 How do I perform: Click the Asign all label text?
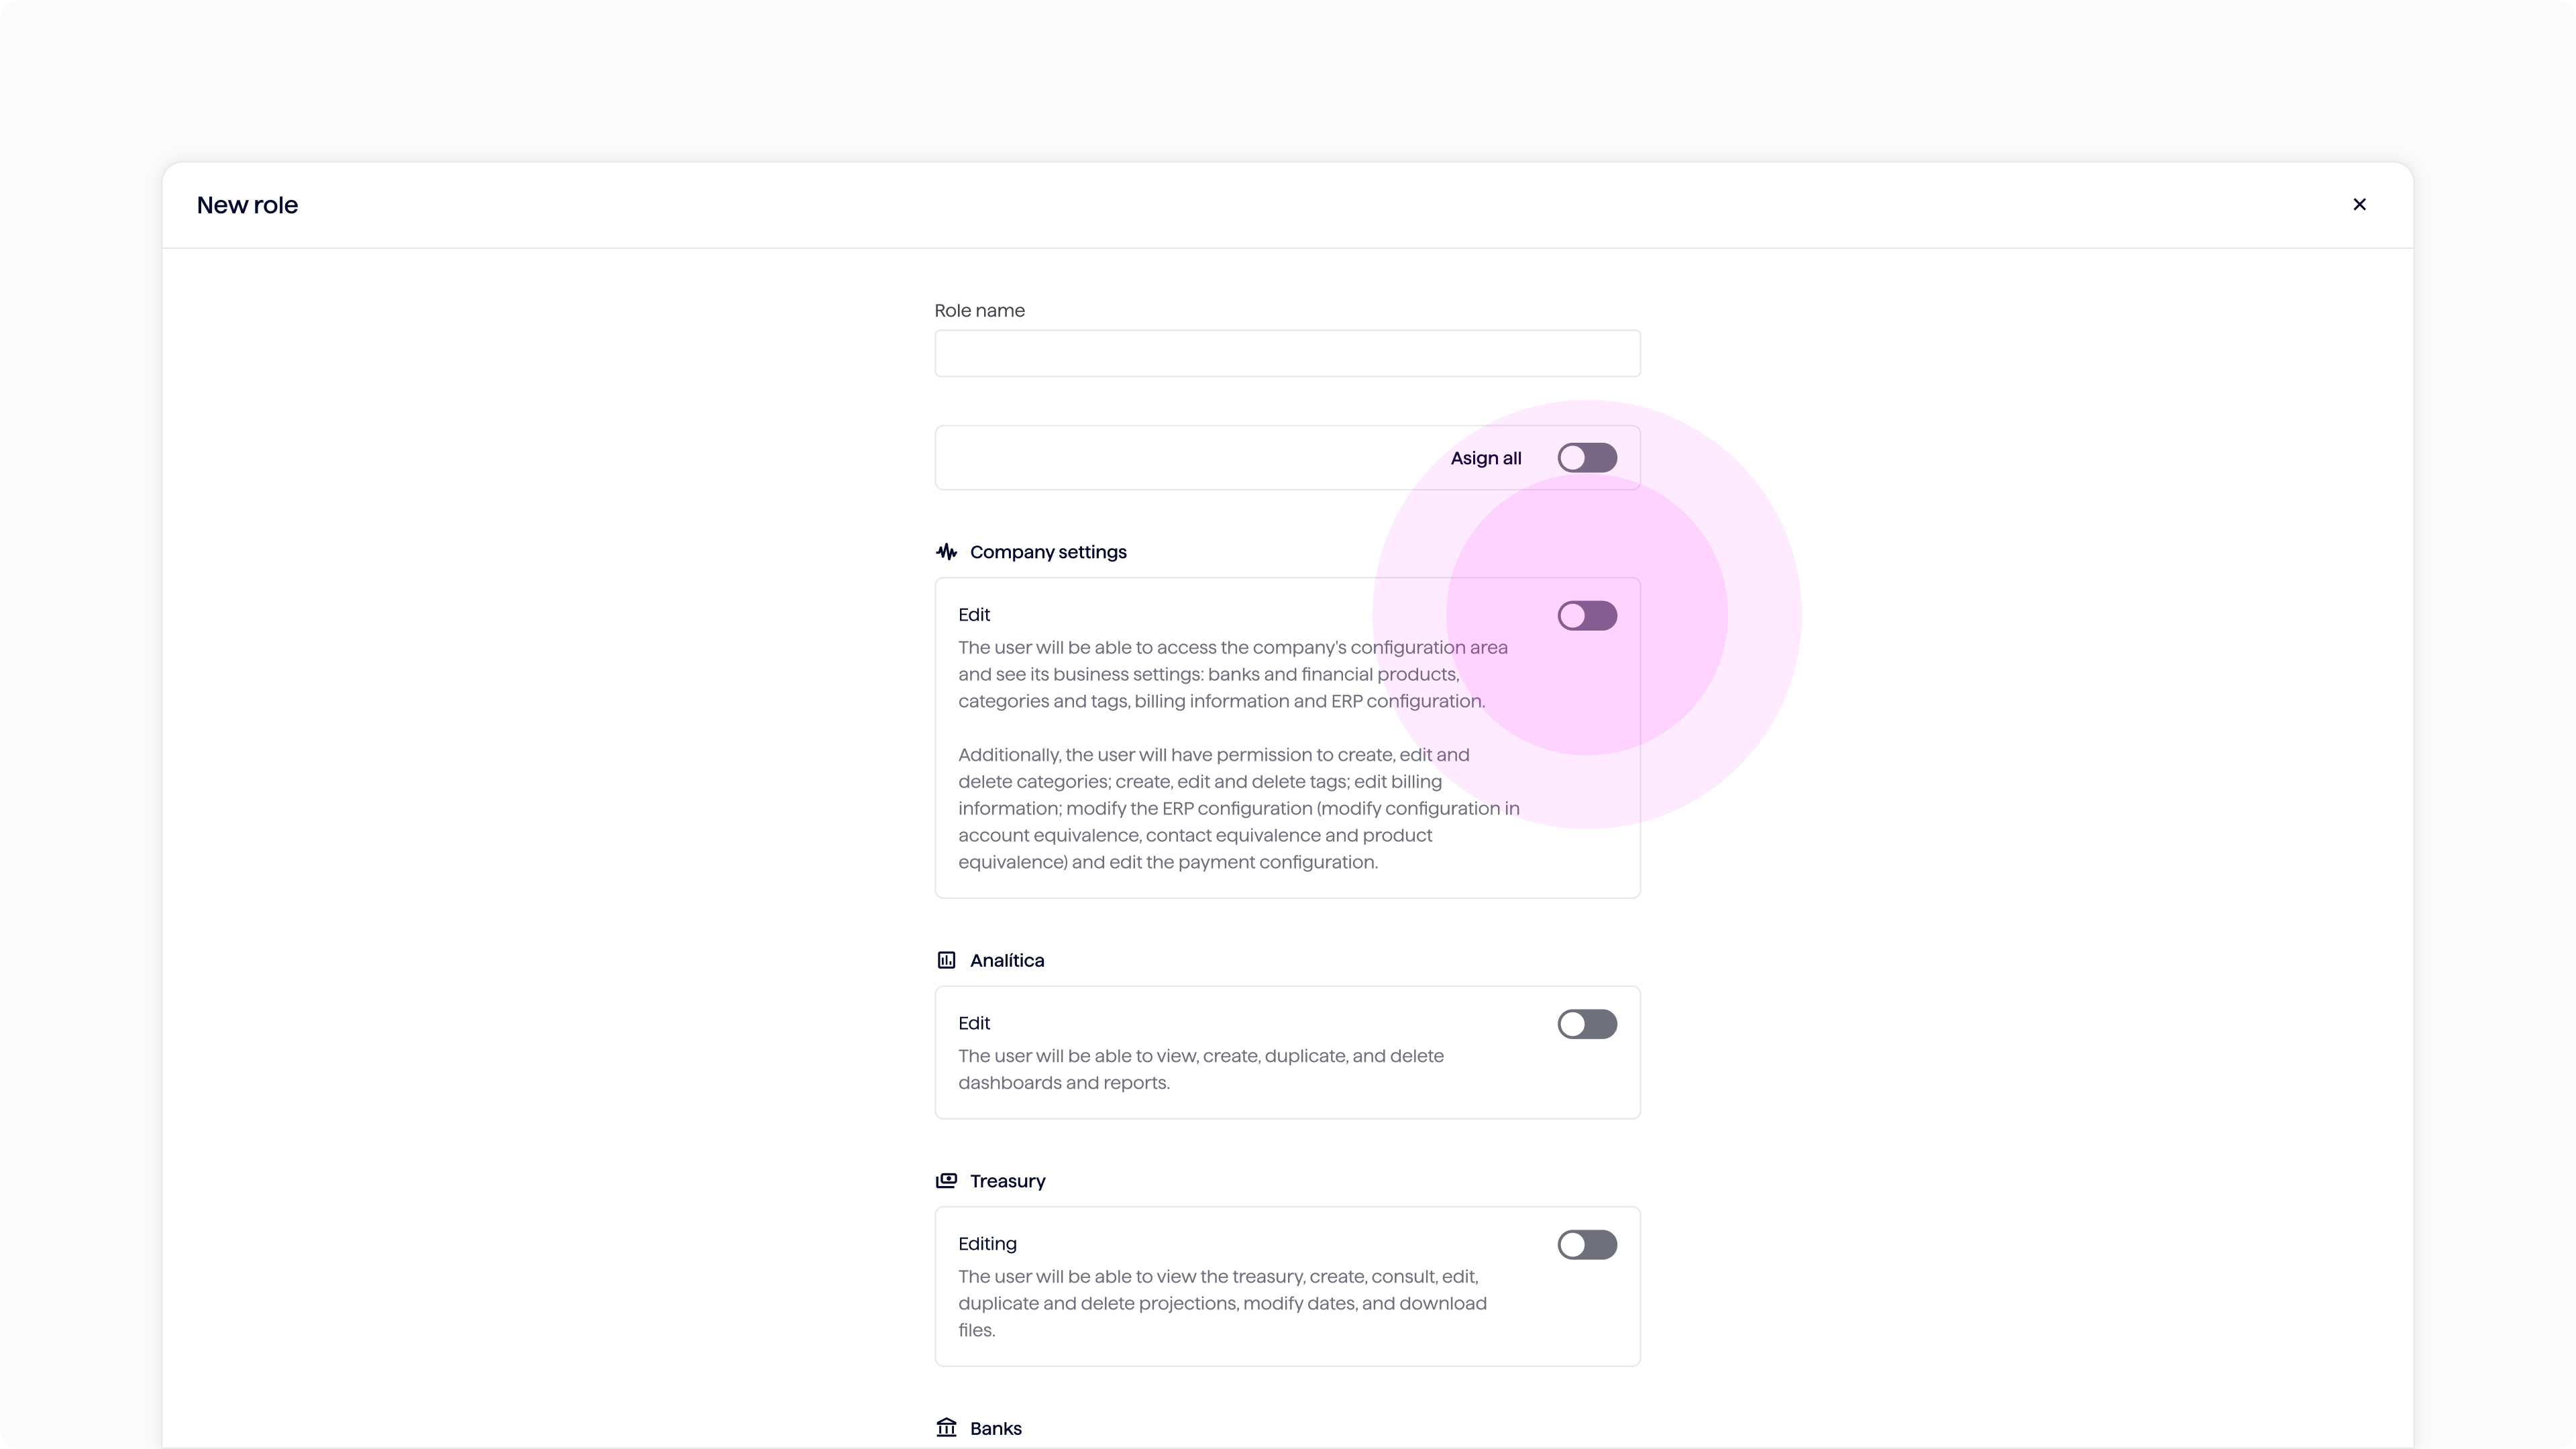tap(1486, 458)
